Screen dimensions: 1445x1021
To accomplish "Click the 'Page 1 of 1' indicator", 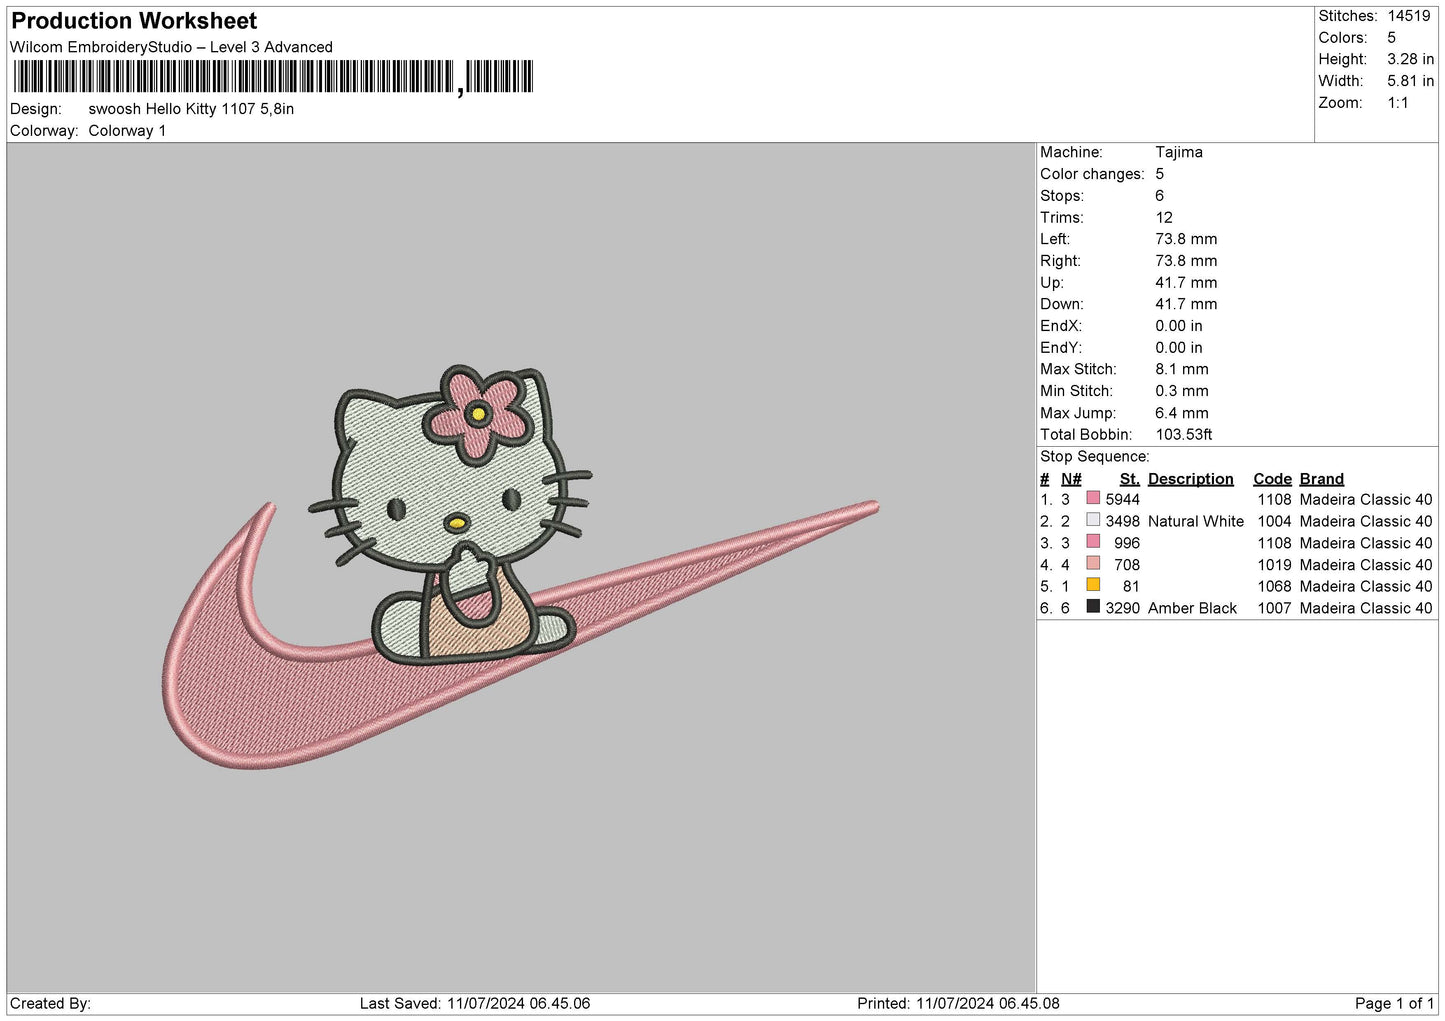I will (x=1395, y=1003).
